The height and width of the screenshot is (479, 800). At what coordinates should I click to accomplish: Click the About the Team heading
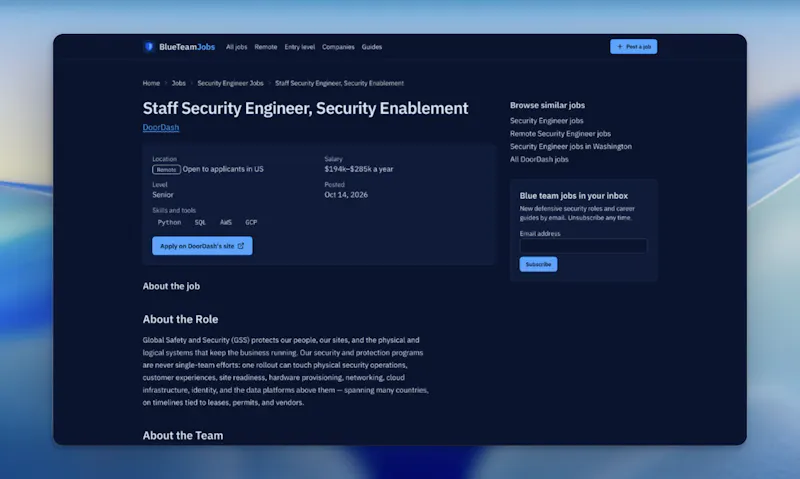tap(183, 435)
